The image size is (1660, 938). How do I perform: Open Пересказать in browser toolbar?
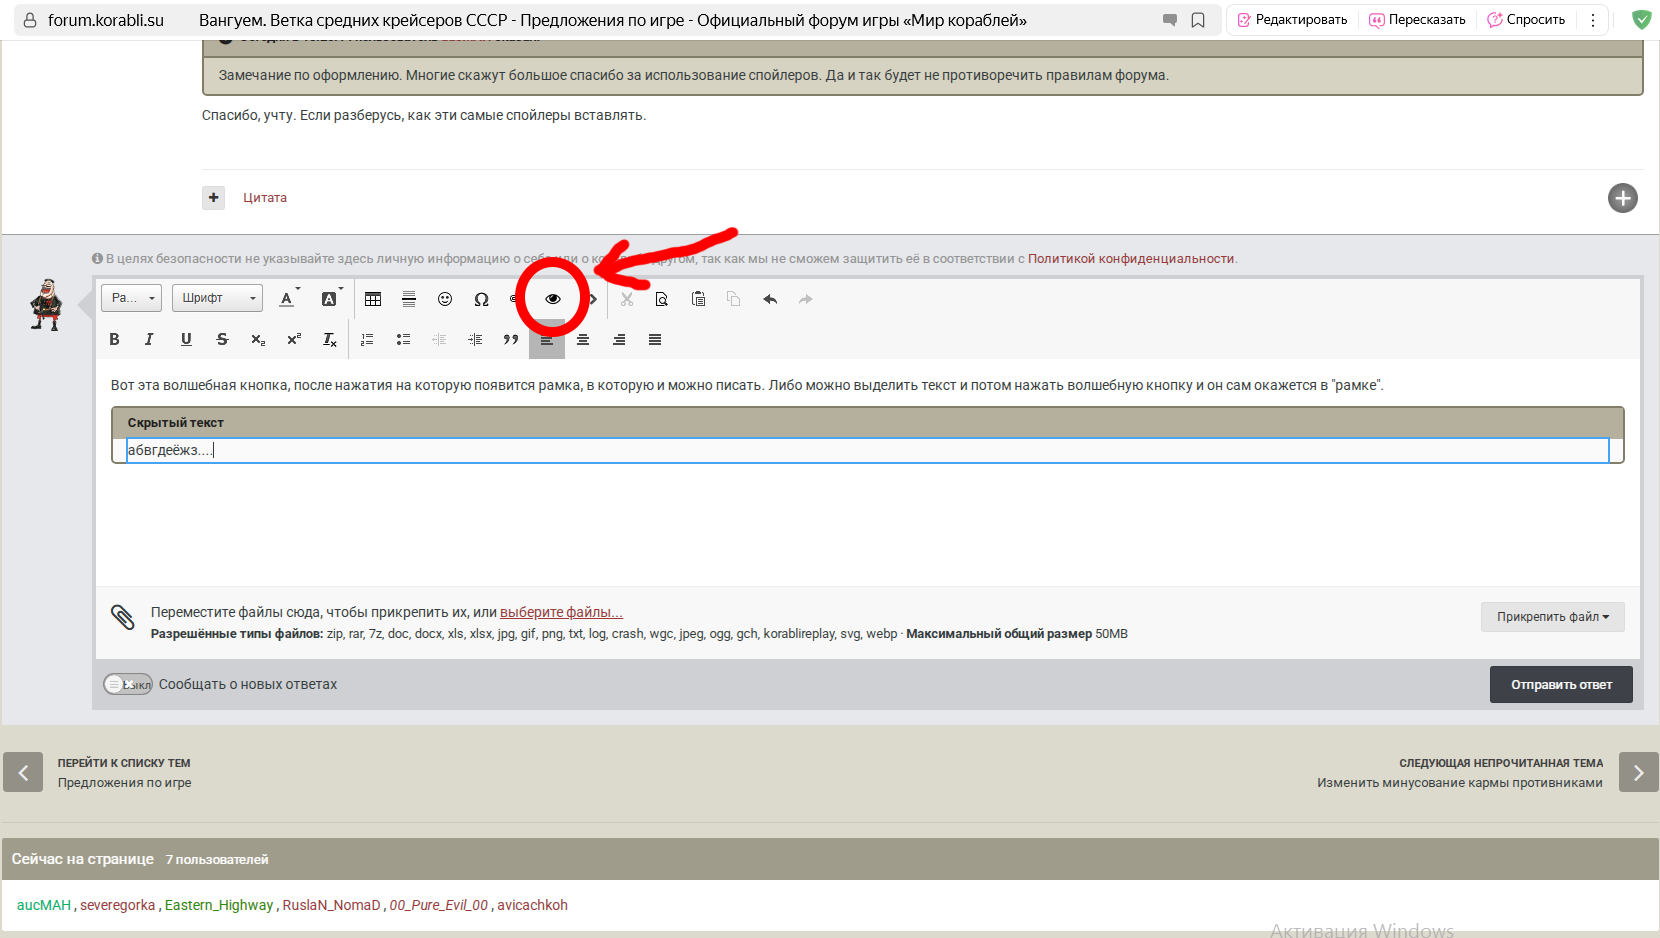1417,20
